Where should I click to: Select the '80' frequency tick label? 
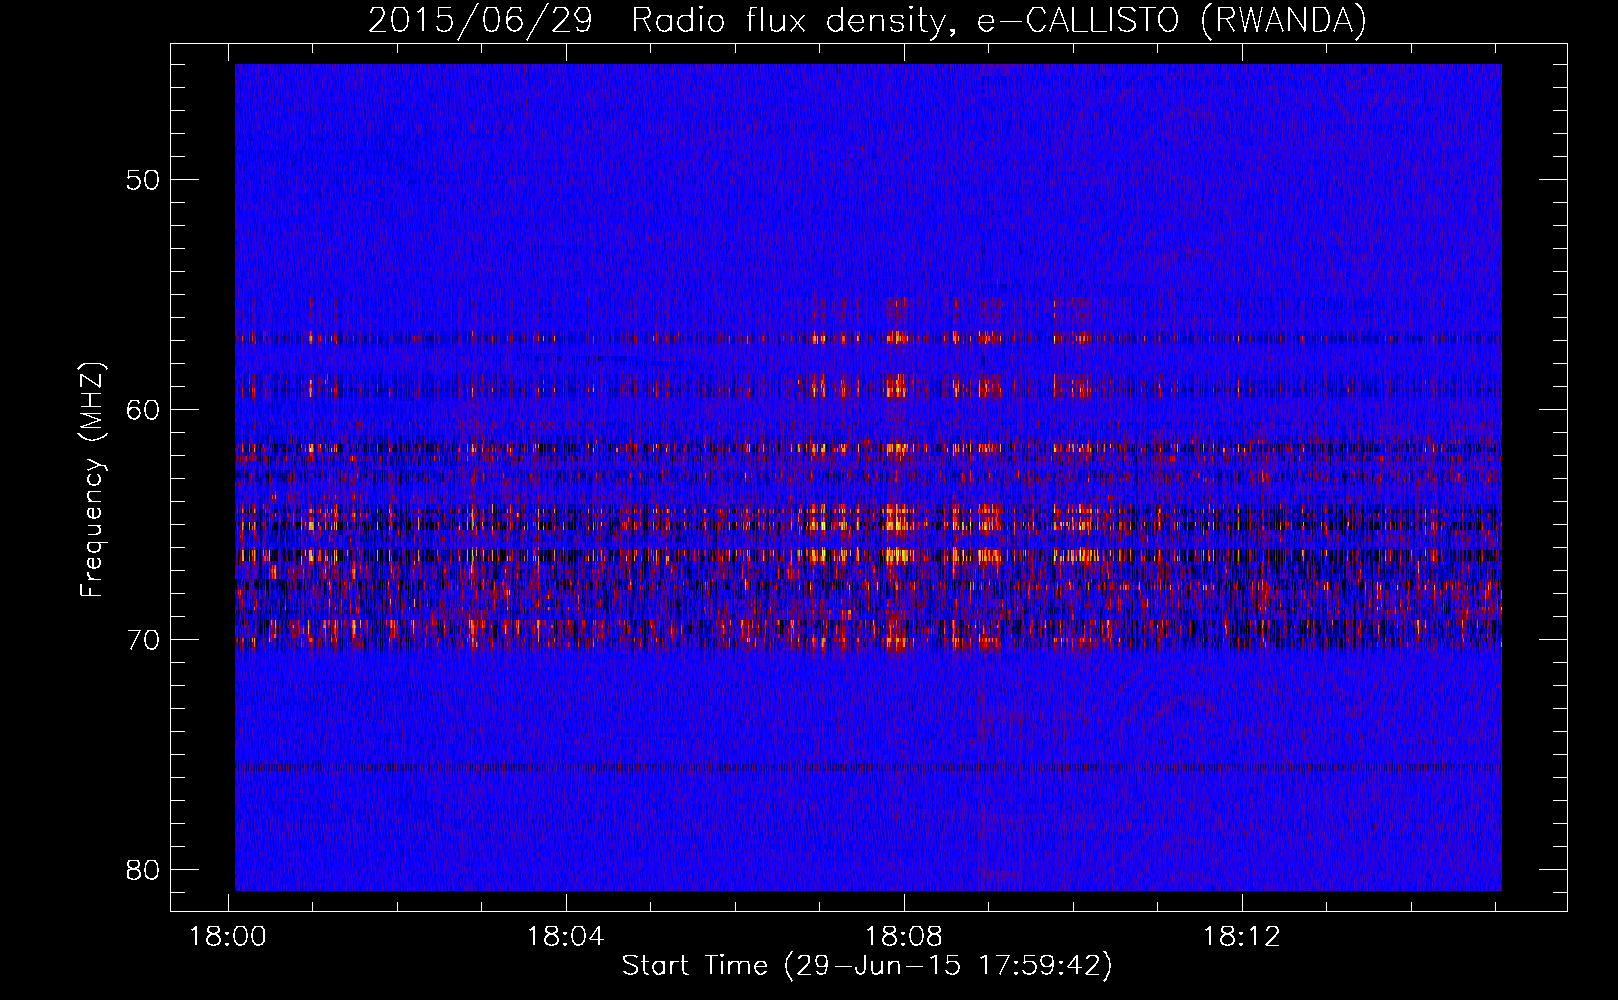144,870
